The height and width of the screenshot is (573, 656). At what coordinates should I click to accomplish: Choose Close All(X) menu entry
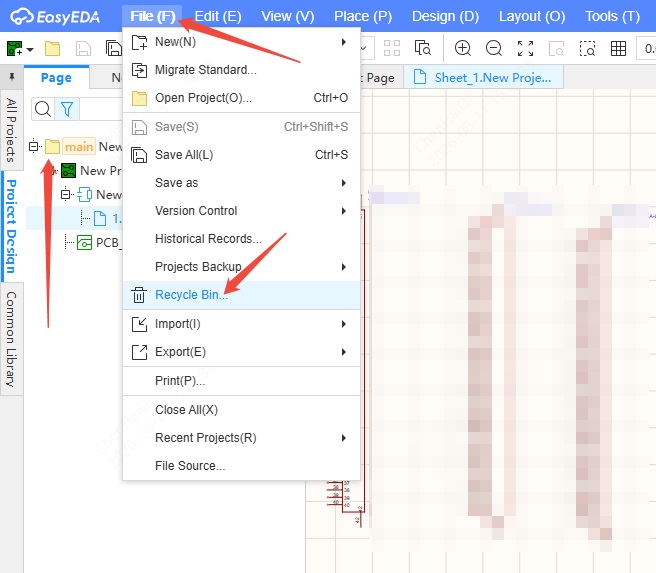(241, 409)
